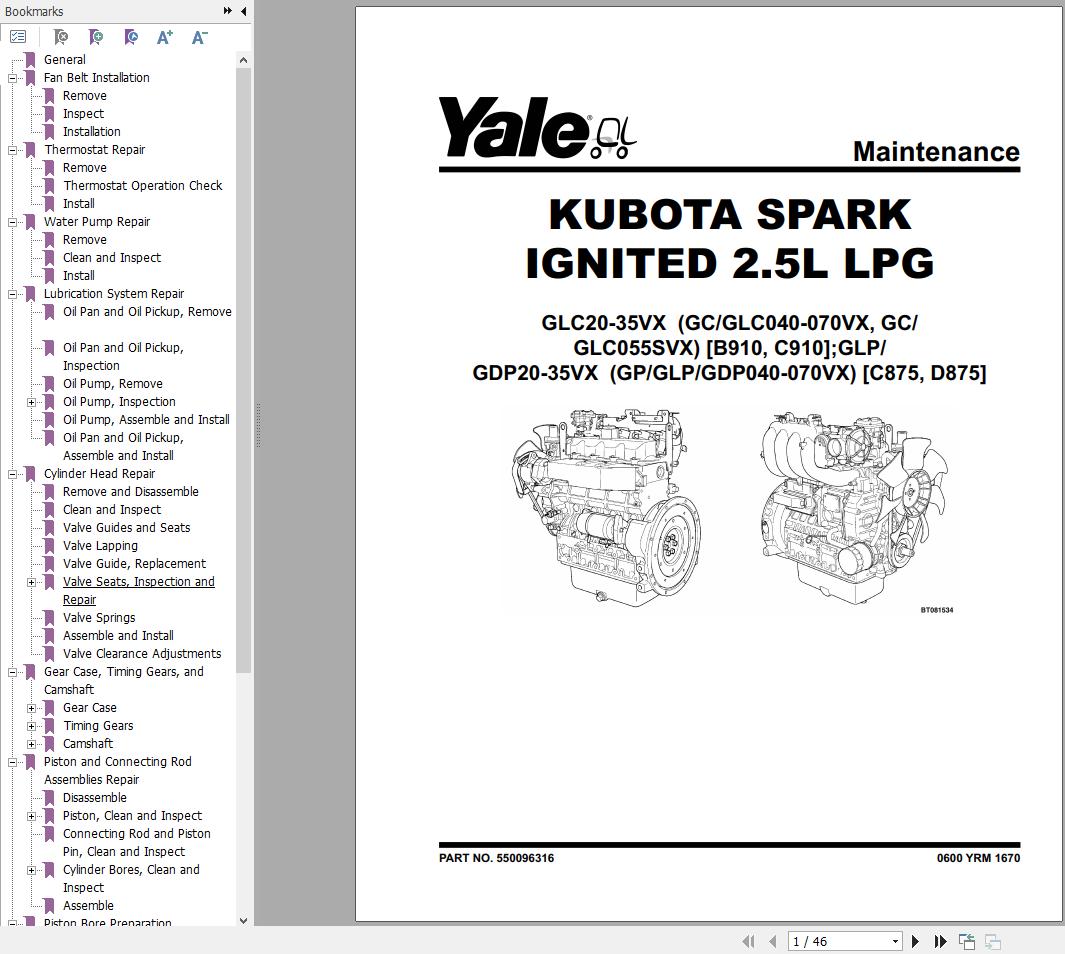1065x954 pixels.
Task: Collapse the Lubrication System Repair node
Action: click(x=12, y=294)
